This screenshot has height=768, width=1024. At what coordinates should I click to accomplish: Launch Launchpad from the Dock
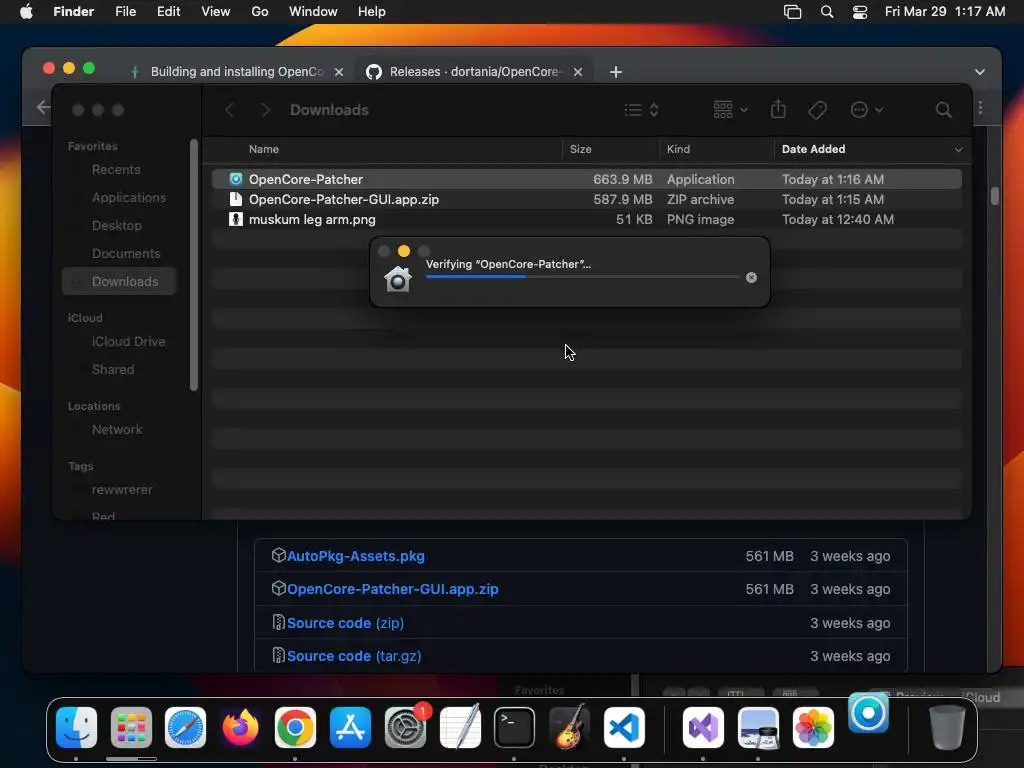[x=131, y=727]
